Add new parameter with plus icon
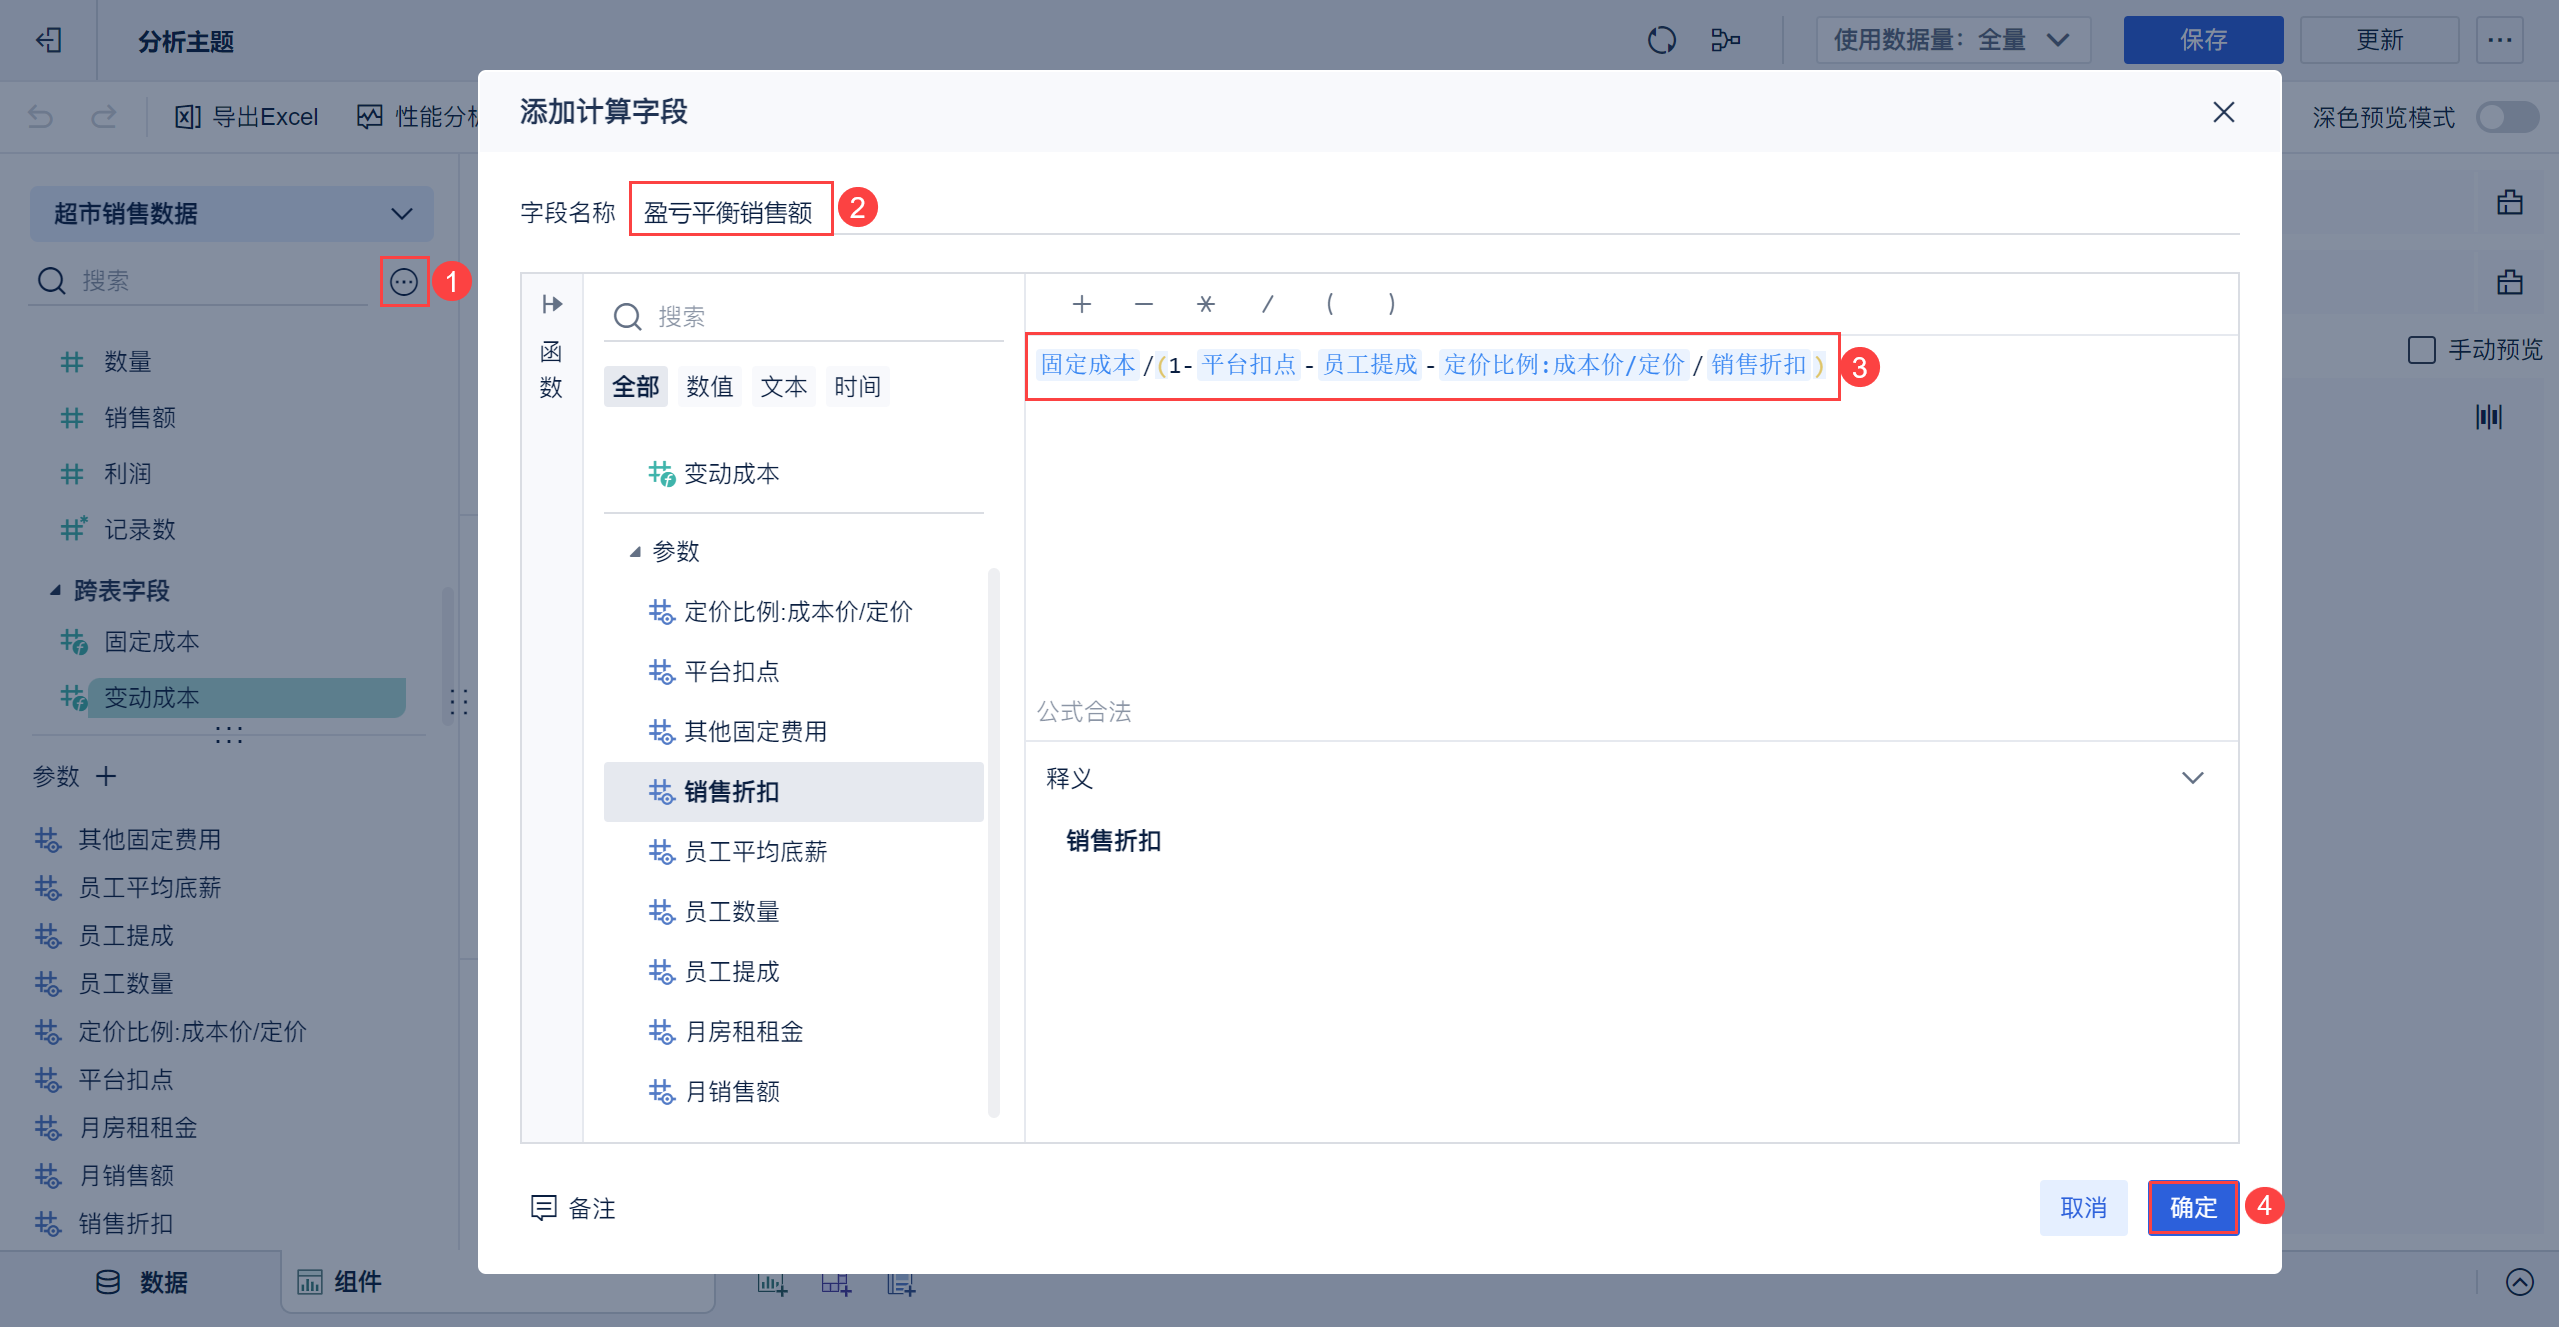 106,776
